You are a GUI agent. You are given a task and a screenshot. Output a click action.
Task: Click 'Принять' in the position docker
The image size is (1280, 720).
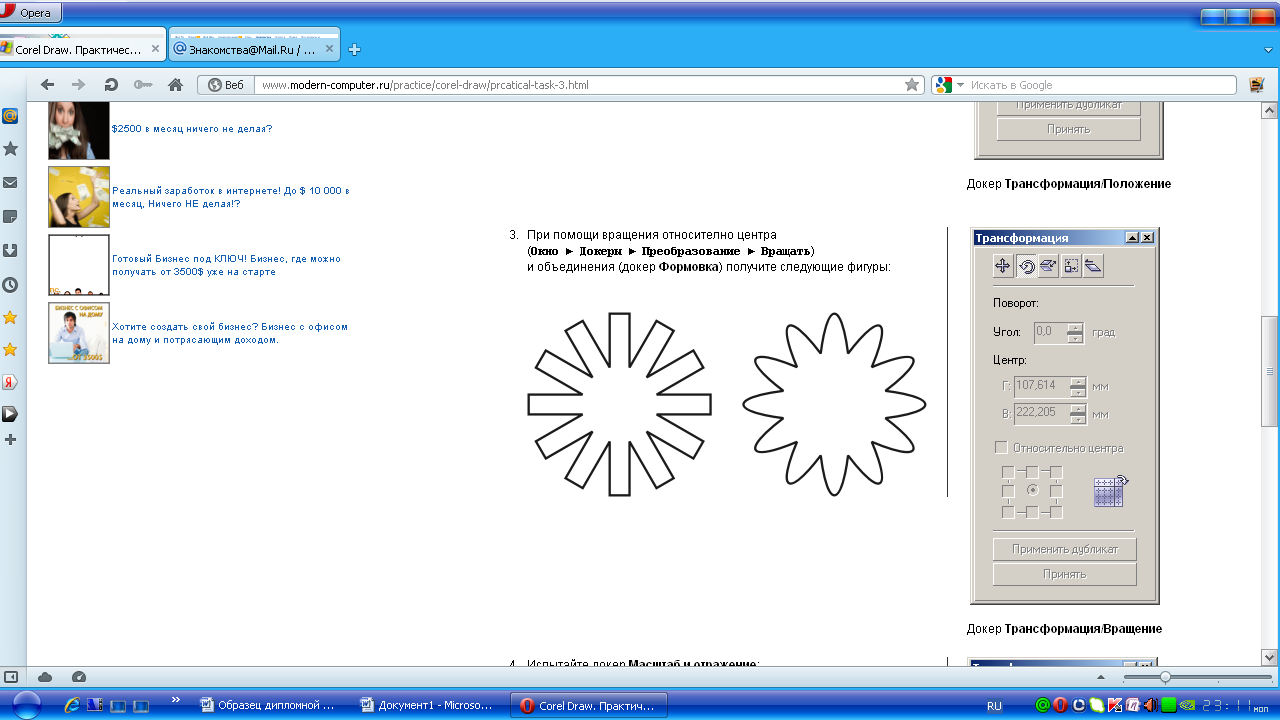(1068, 129)
